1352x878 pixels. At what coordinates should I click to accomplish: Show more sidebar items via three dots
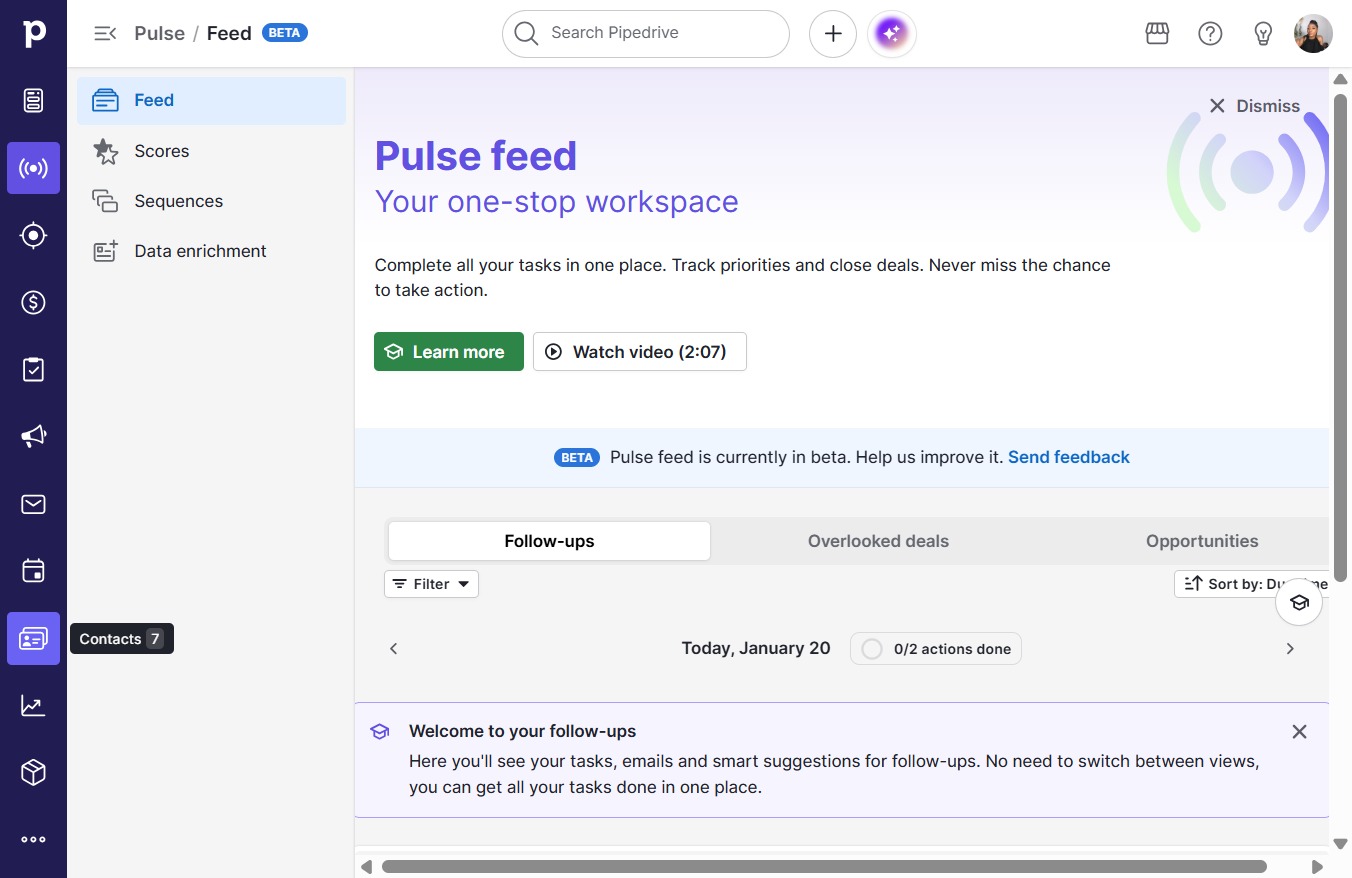click(x=33, y=840)
